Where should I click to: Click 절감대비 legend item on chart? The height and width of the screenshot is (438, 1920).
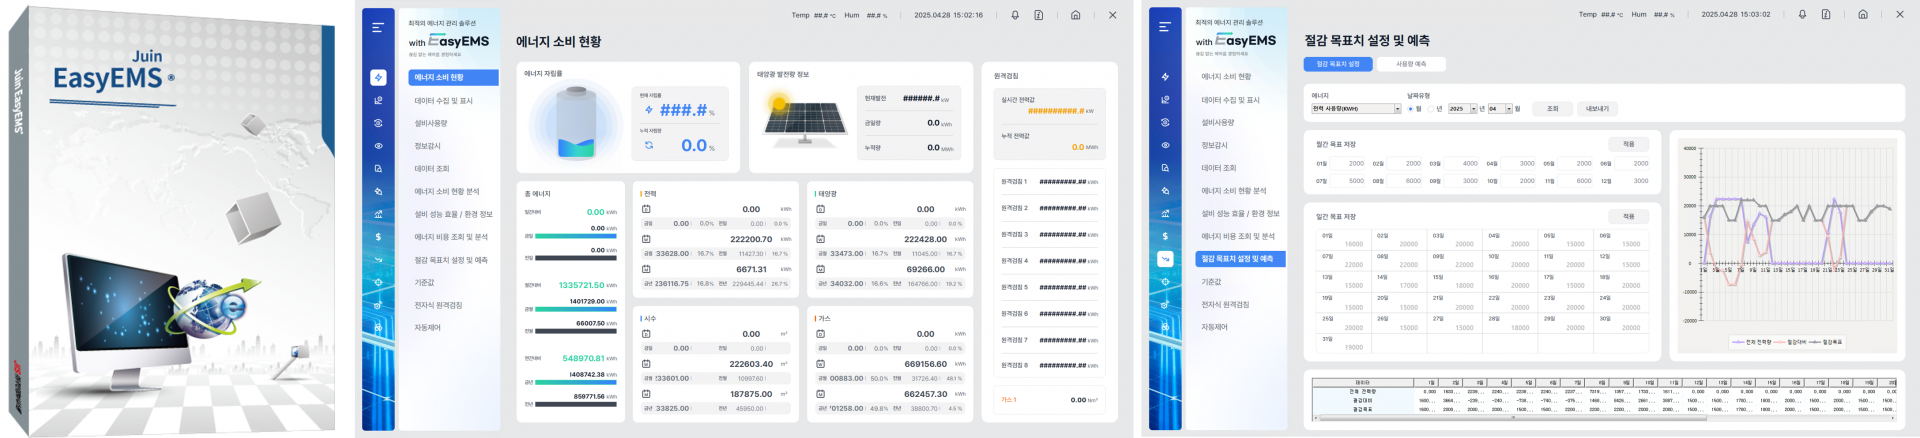tap(1792, 342)
